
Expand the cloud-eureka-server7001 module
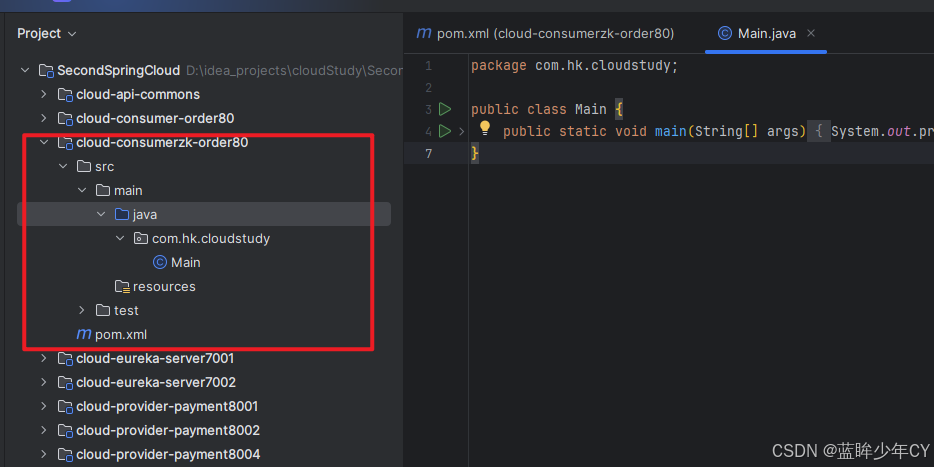tap(43, 358)
